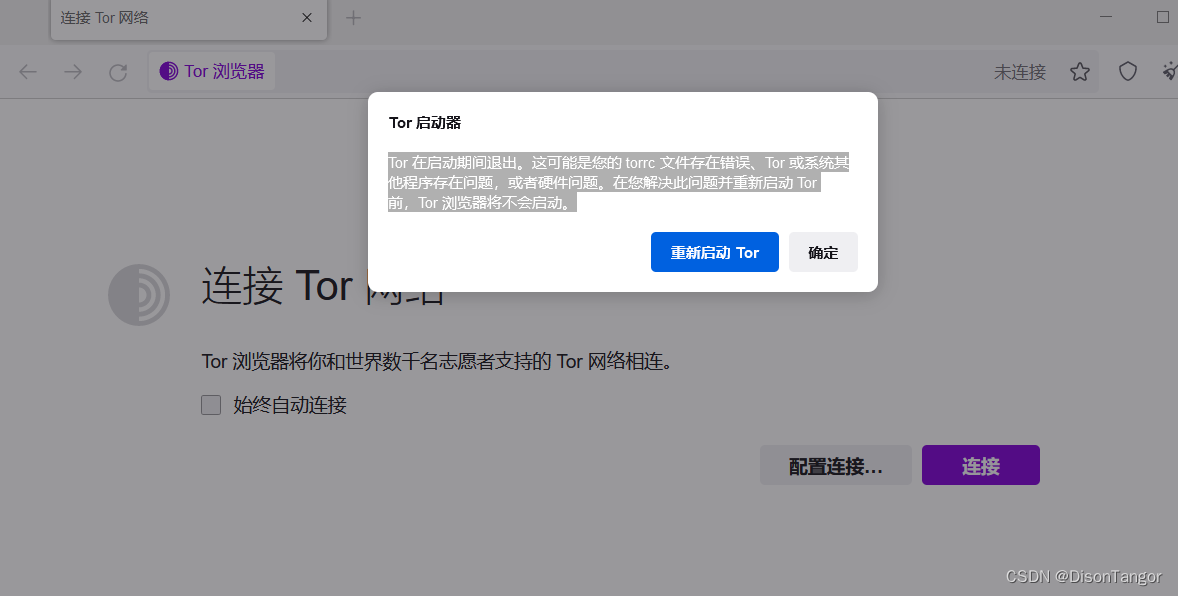Reload the current page
Viewport: 1178px width, 596px height.
point(118,71)
